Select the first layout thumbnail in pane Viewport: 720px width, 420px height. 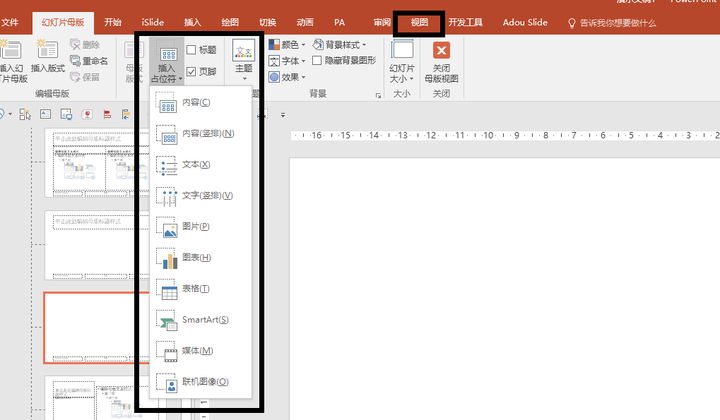pyautogui.click(x=97, y=163)
